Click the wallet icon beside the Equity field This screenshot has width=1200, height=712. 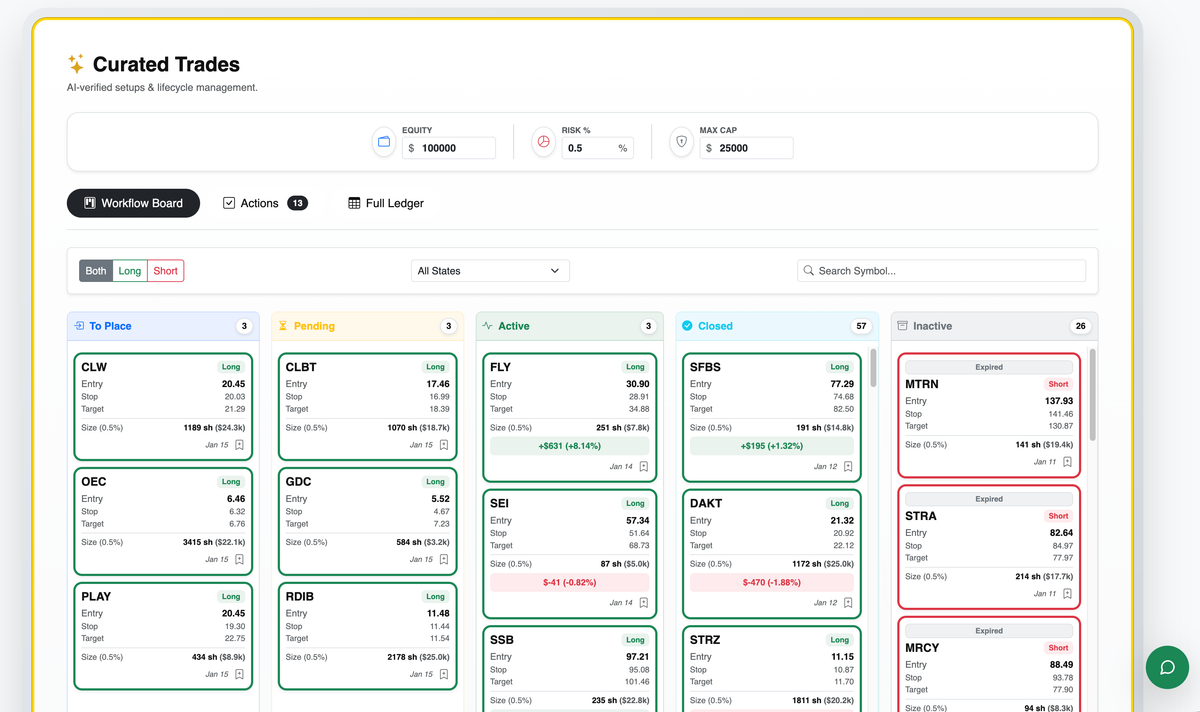click(383, 142)
